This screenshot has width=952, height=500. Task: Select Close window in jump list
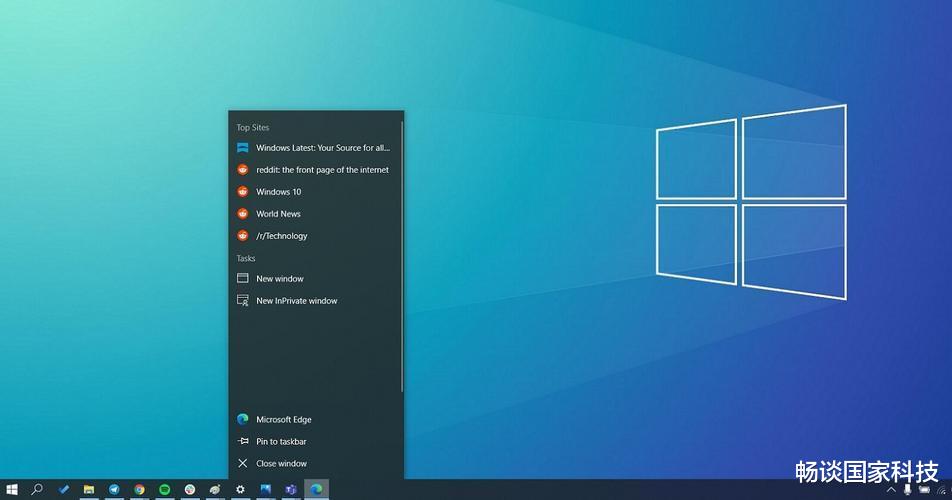(x=315, y=463)
